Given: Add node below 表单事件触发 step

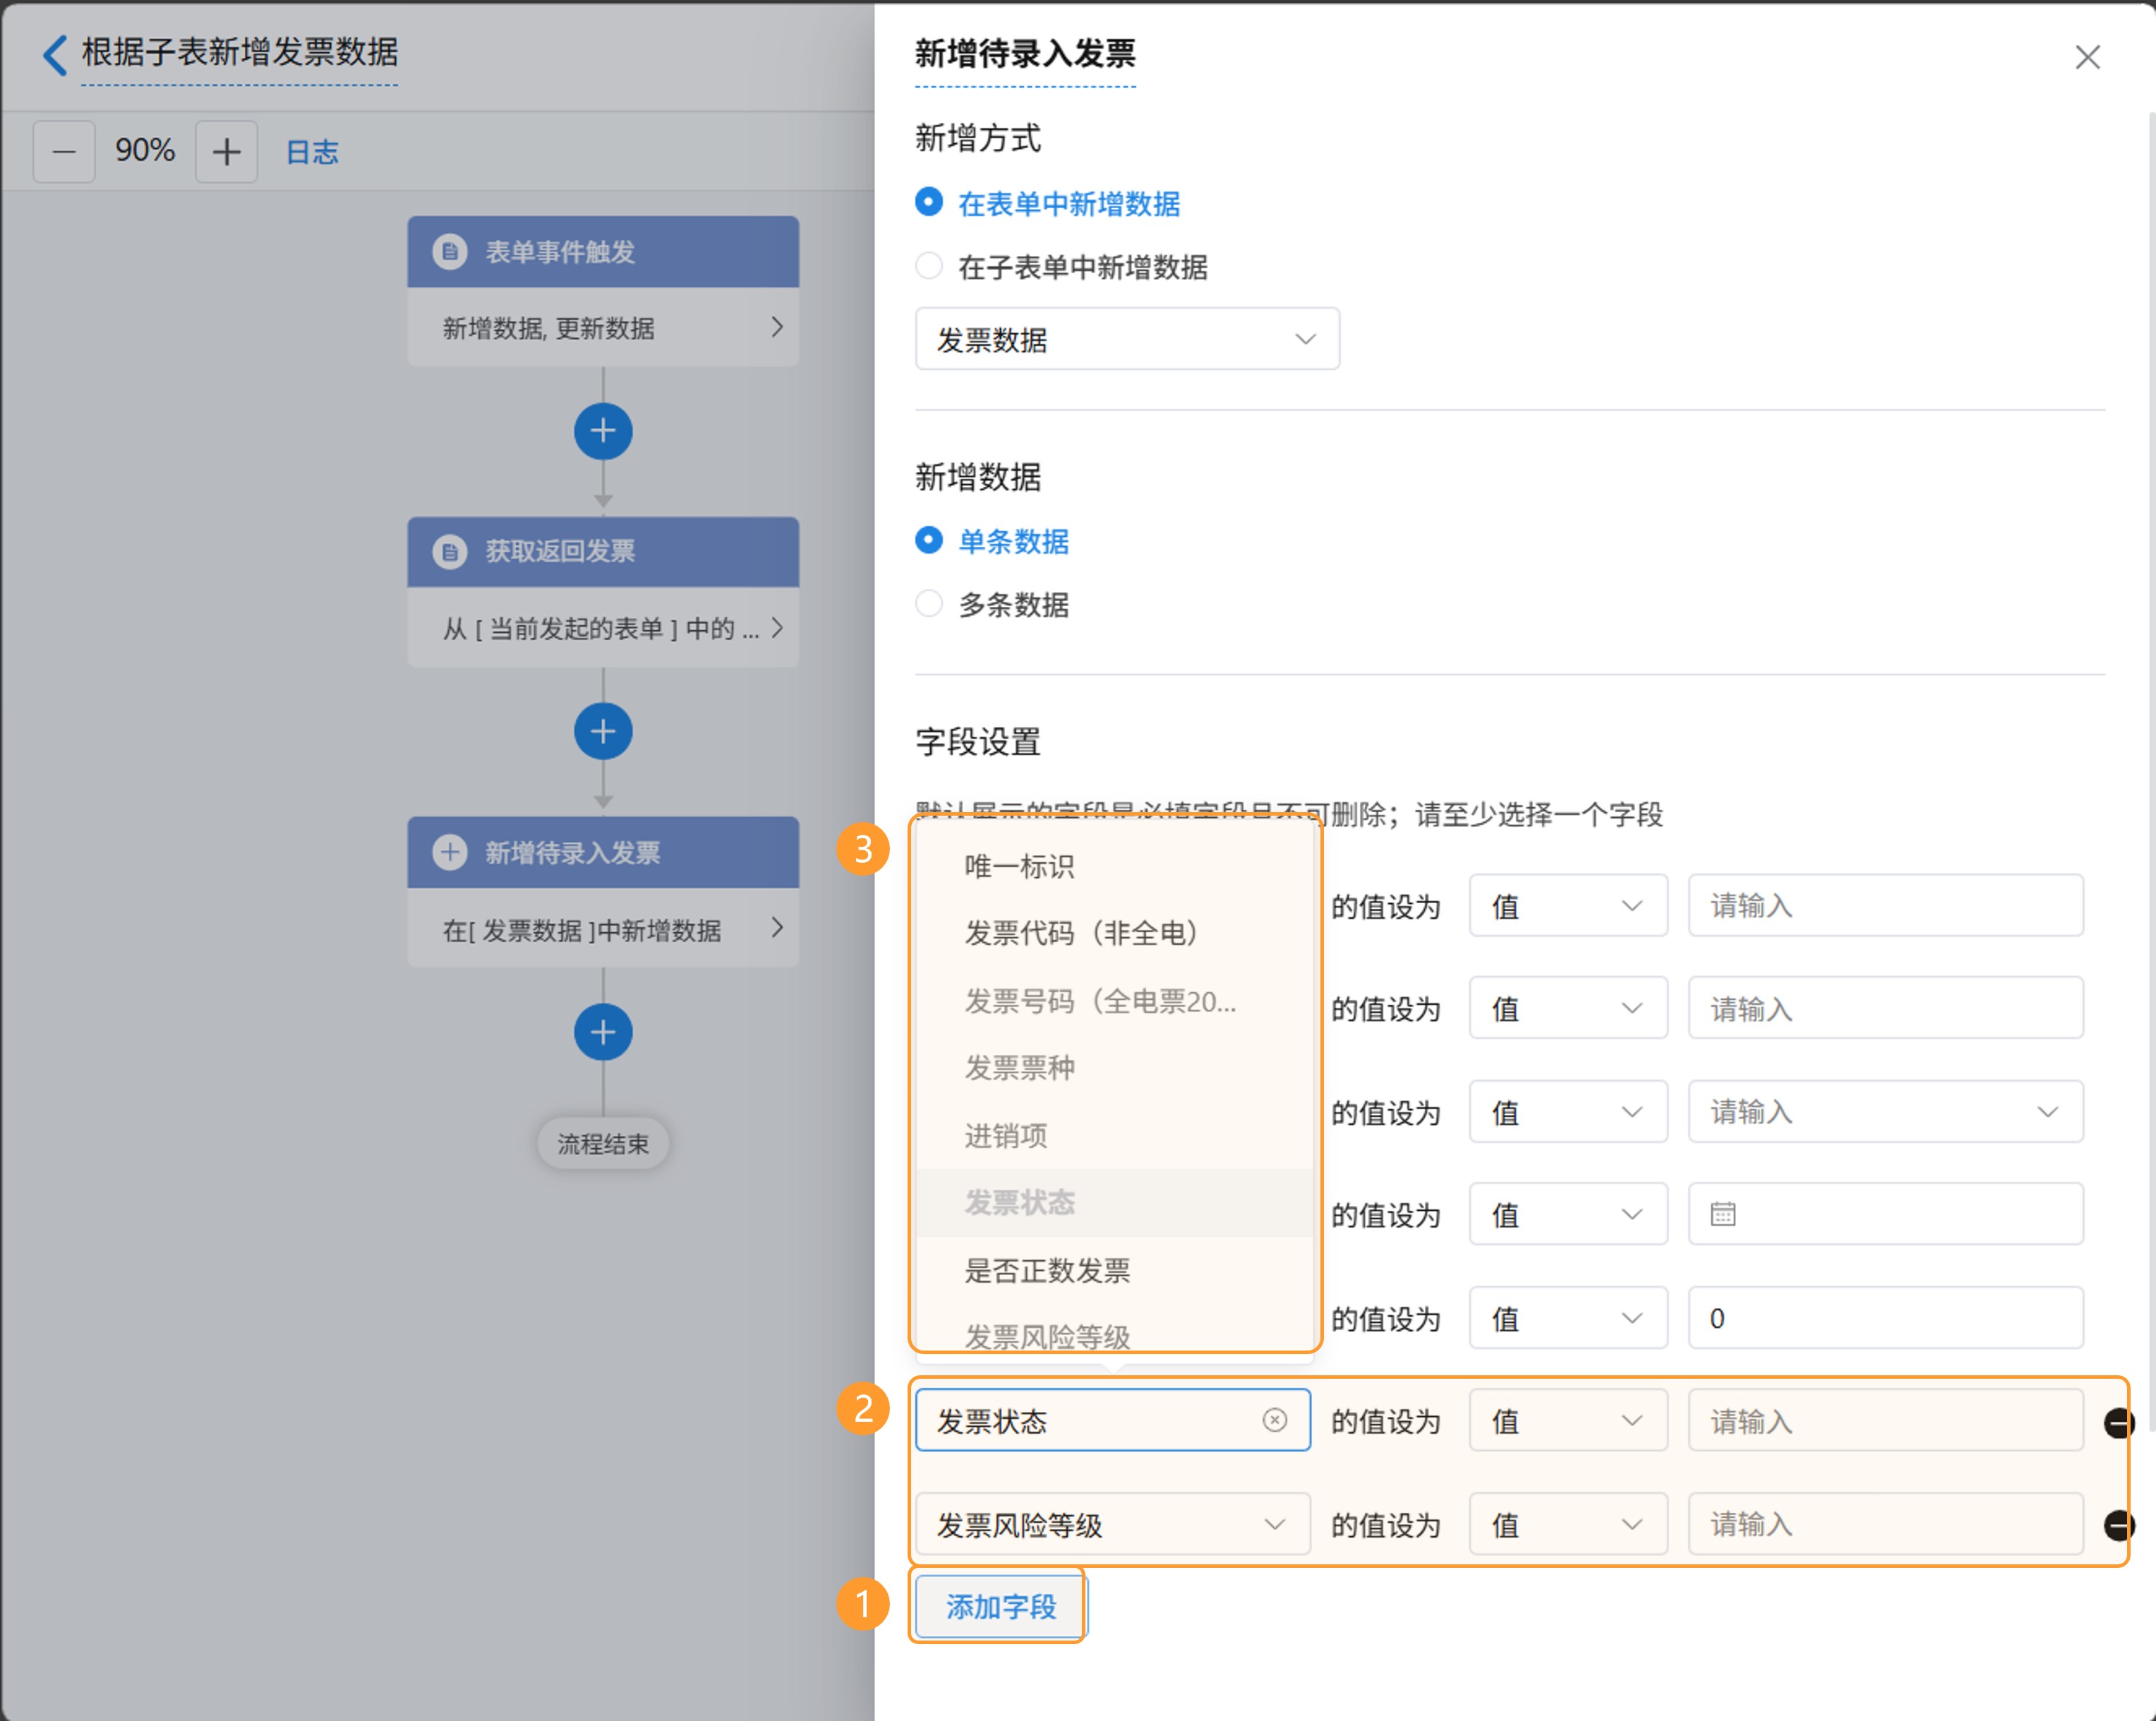Looking at the screenshot, I should tap(602, 431).
